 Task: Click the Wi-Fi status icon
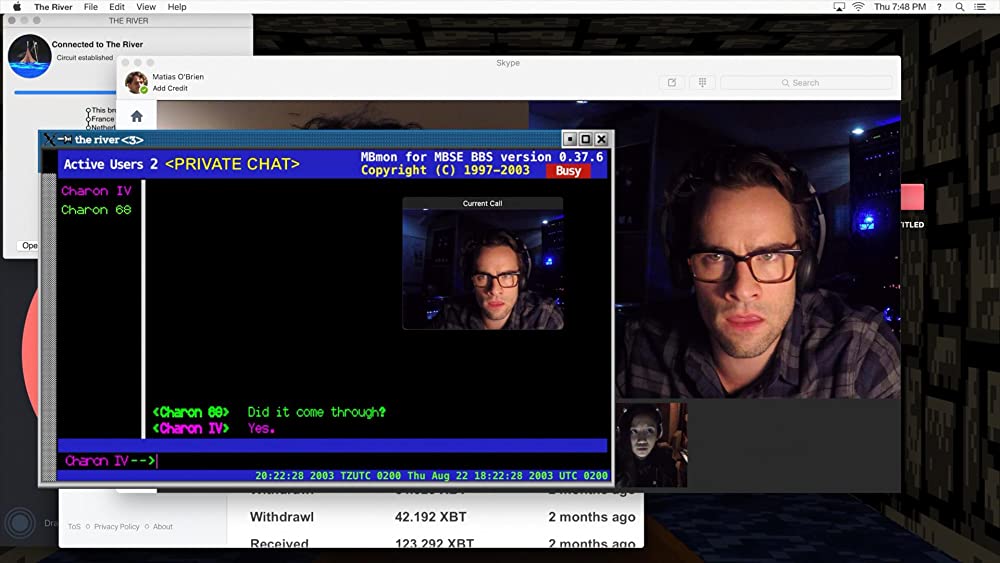[858, 7]
